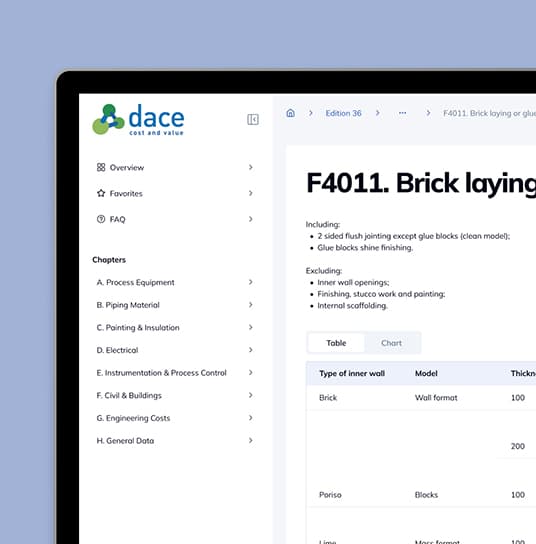This screenshot has width=536, height=544.
Task: Click the FAQ question mark icon
Action: [101, 219]
